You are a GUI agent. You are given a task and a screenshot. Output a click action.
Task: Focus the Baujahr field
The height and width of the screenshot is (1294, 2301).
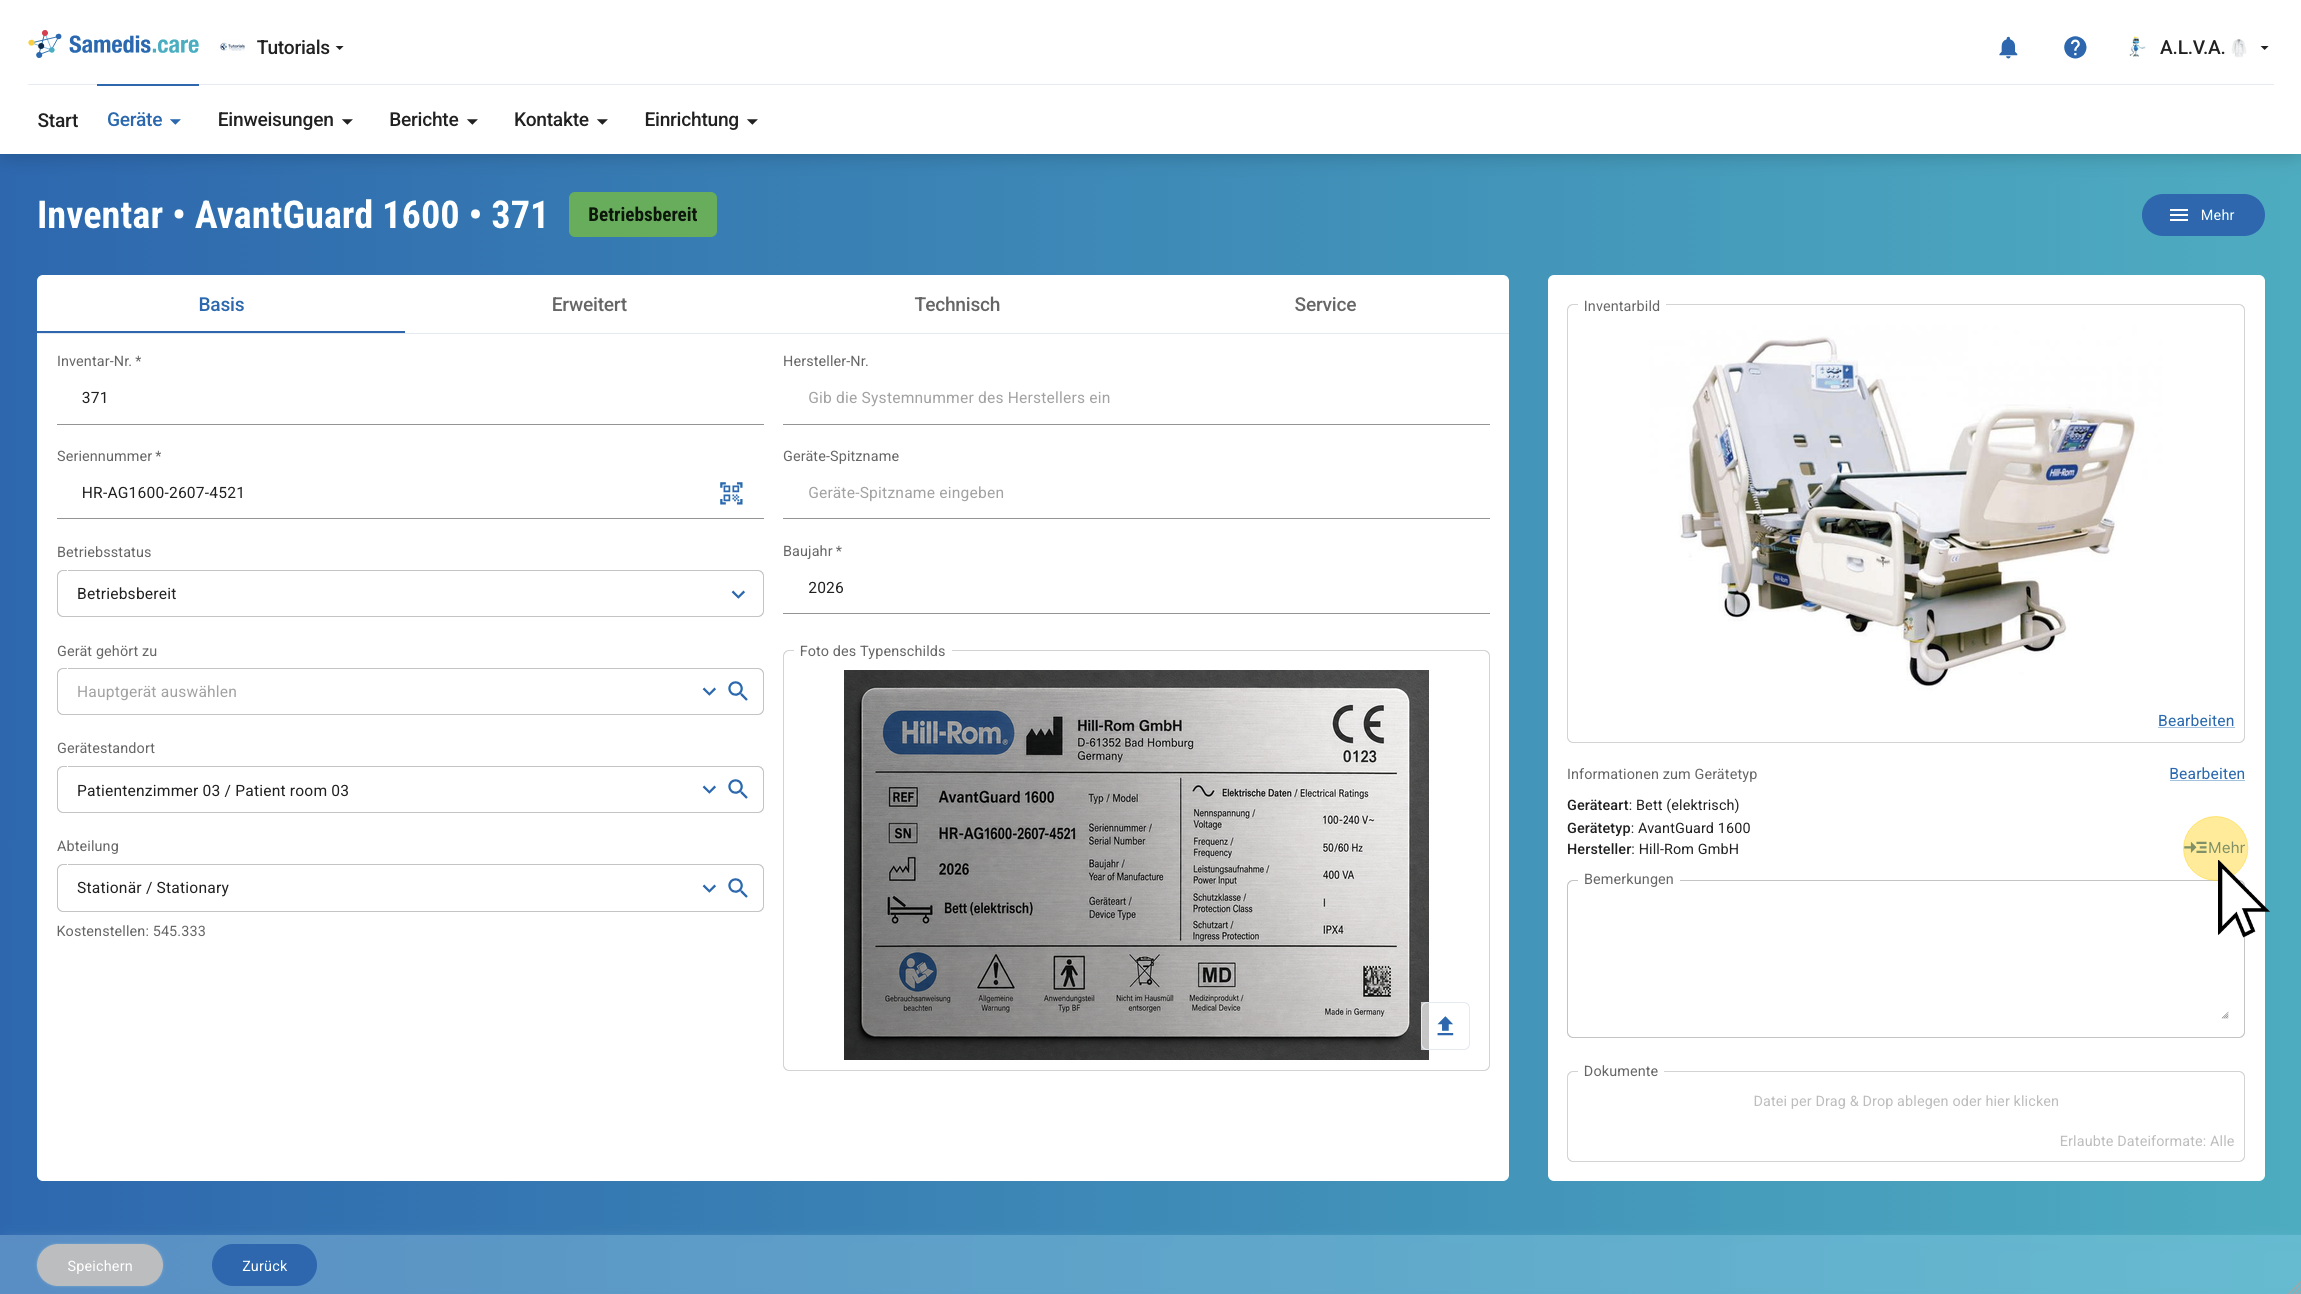(x=1136, y=588)
